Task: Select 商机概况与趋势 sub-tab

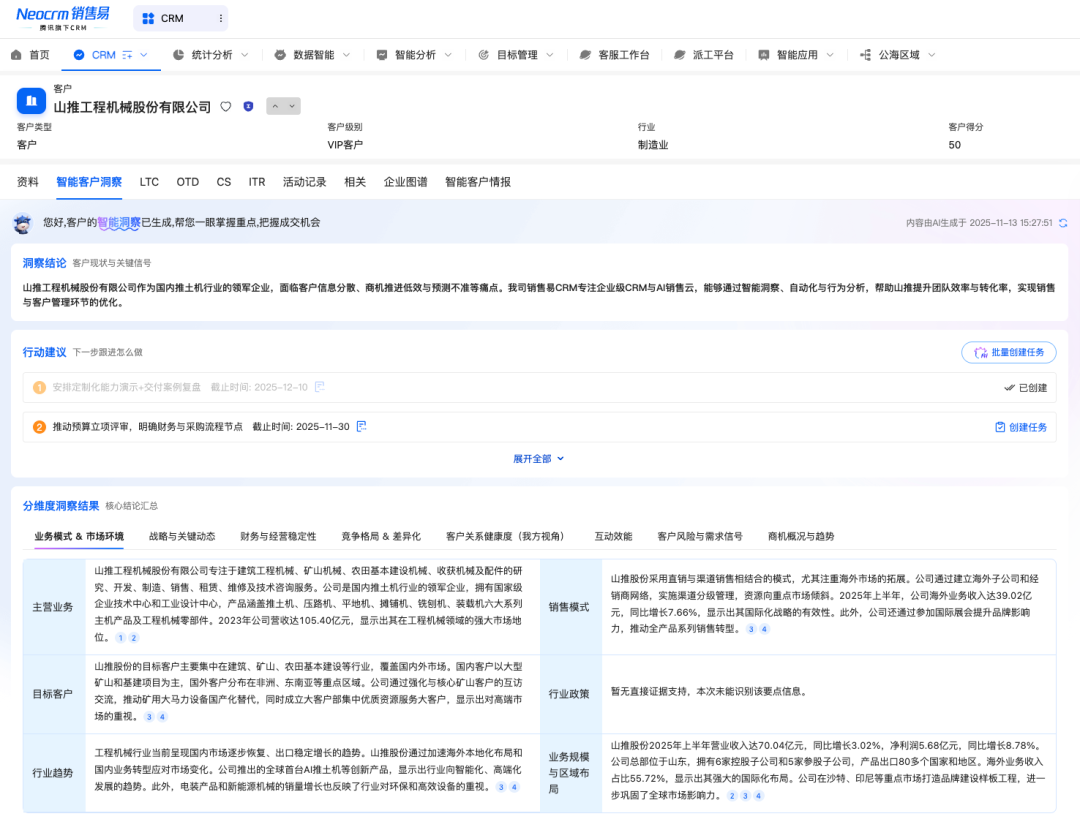Action: [x=801, y=536]
